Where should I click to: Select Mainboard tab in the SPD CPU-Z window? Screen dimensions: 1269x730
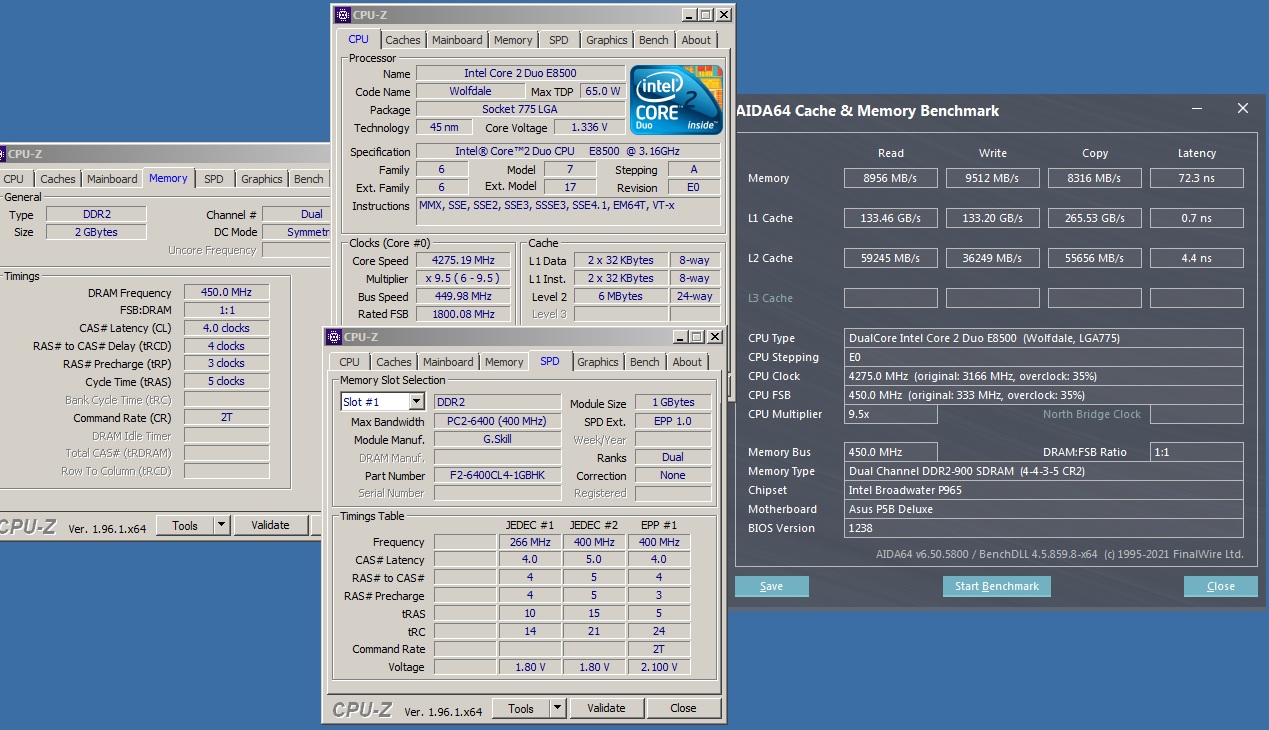(x=448, y=362)
